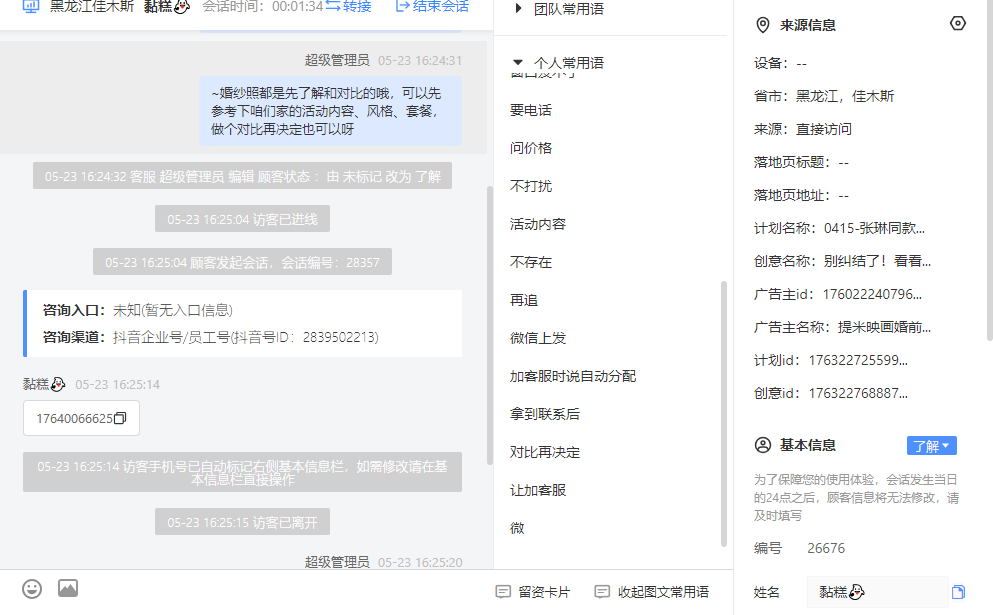Click the 基本信息 section heading
Viewport: 993px width, 615px height.
(x=807, y=445)
